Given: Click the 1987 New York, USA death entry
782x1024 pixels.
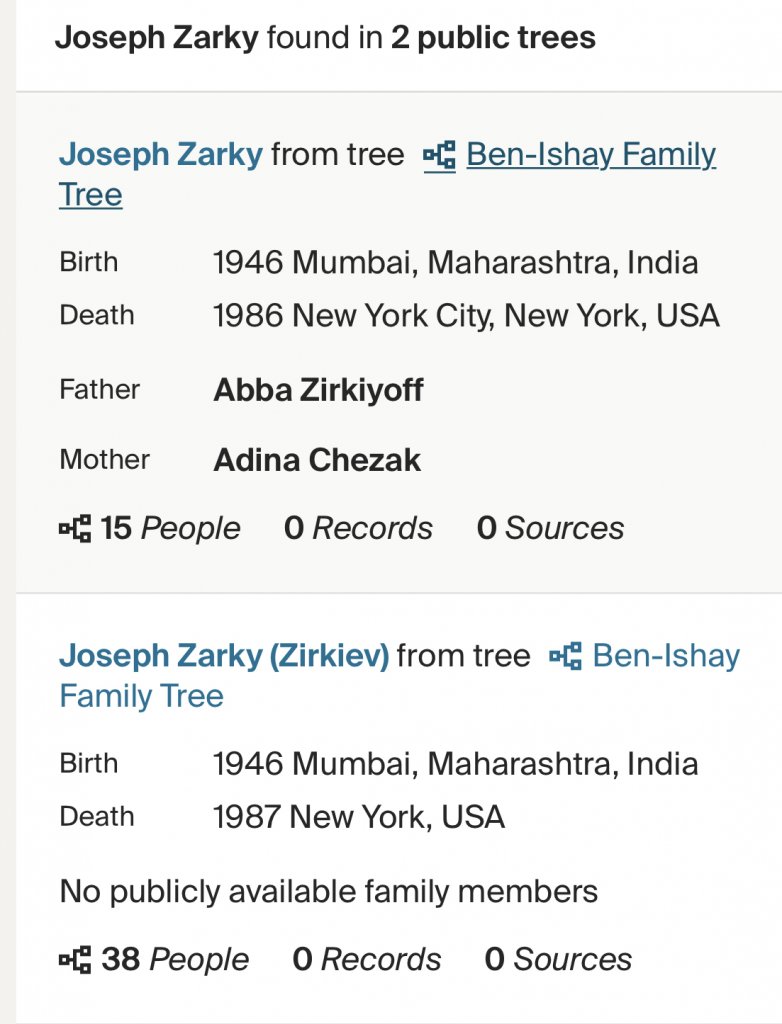Looking at the screenshot, I should 359,817.
